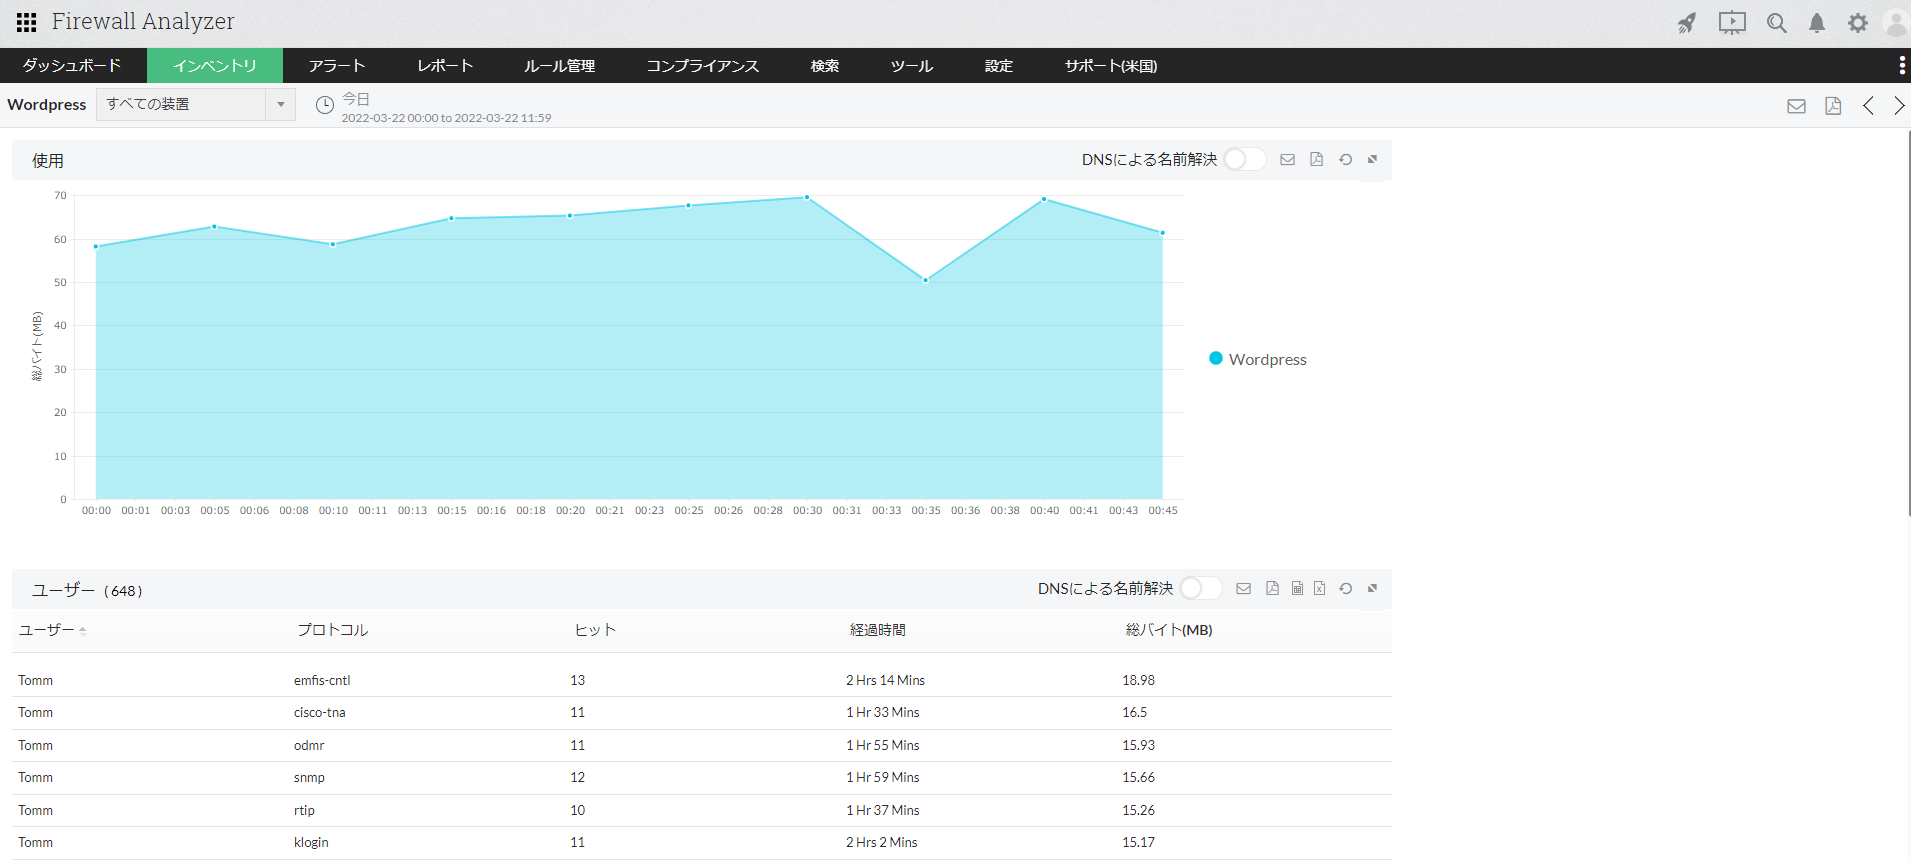Viewport: 1911px width, 863px height.
Task: Email the user table report
Action: click(x=1243, y=589)
